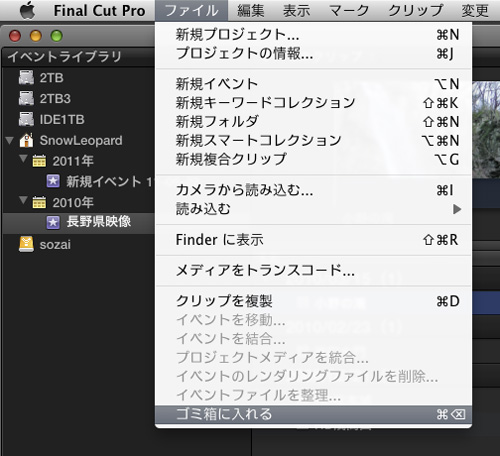
Task: Collapse the 2011年 folder triangle
Action: [x=23, y=159]
